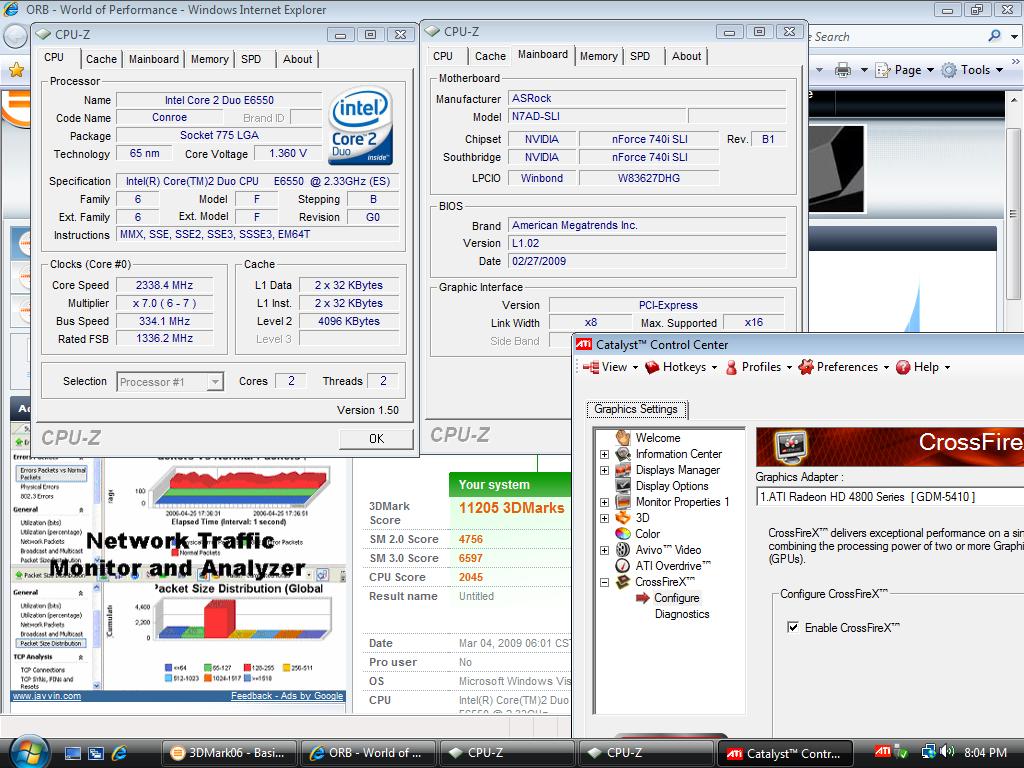
Task: Expand the Information Center tree node
Action: [x=605, y=454]
